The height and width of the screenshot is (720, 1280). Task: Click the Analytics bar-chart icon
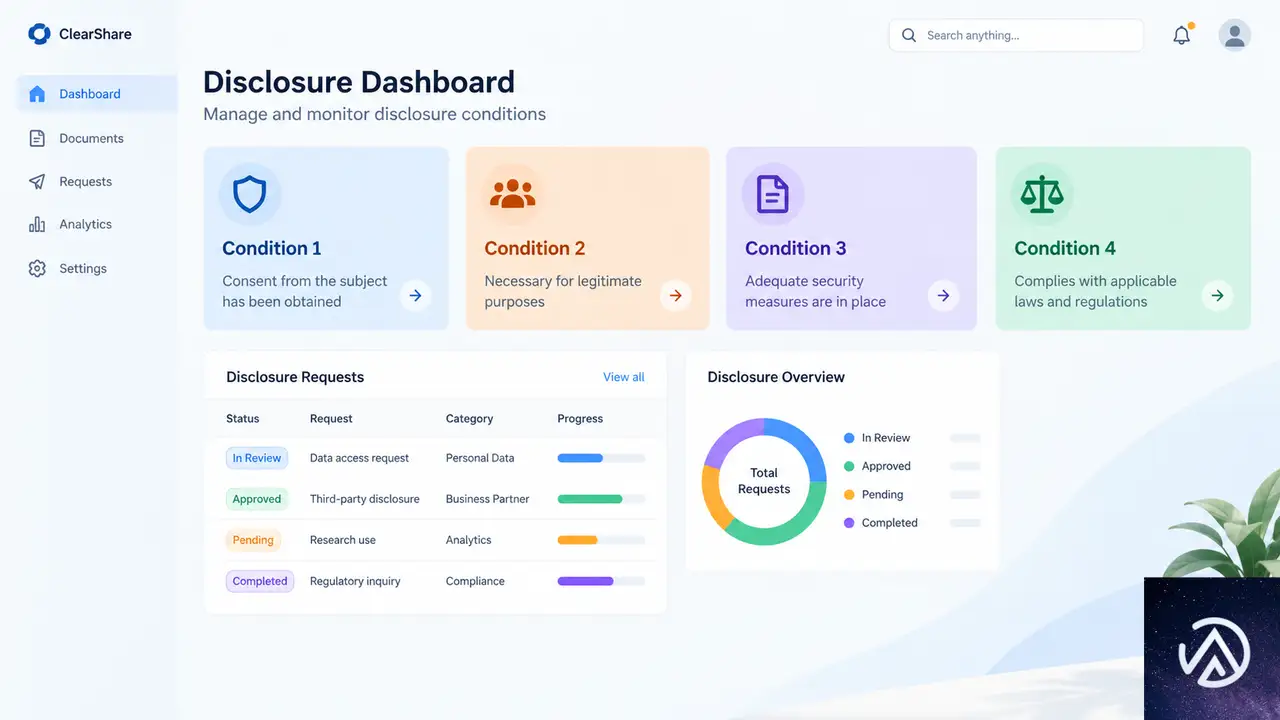click(x=37, y=225)
